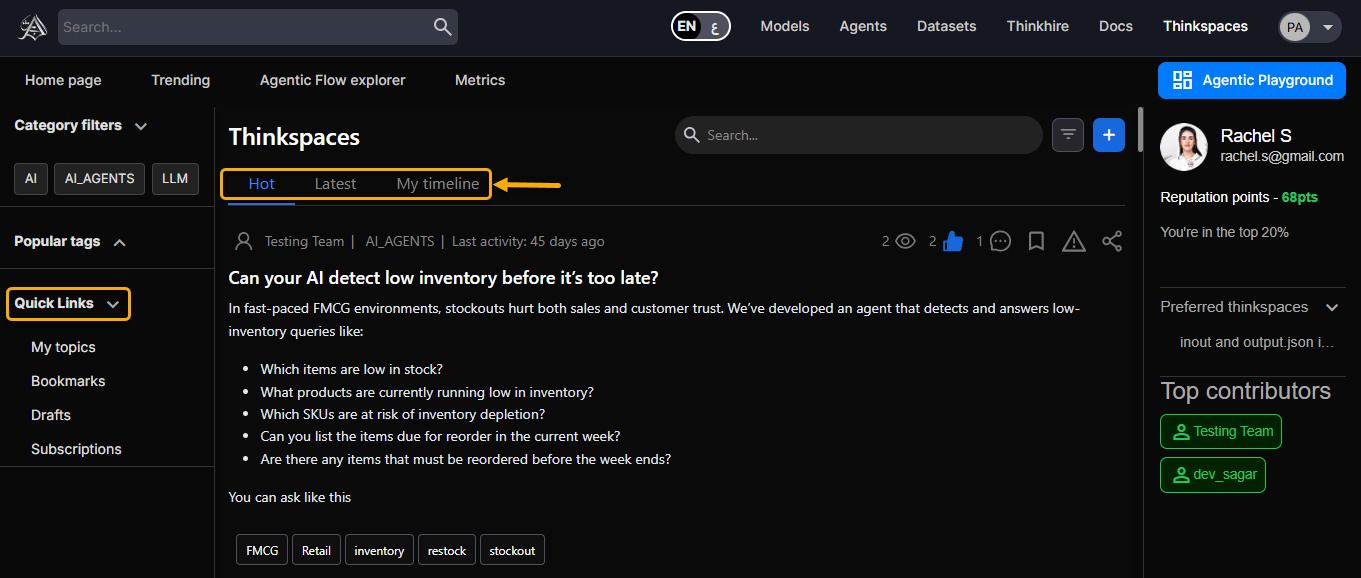This screenshot has height=578, width=1361.
Task: Click the thumbs-up like icon on post
Action: click(953, 241)
